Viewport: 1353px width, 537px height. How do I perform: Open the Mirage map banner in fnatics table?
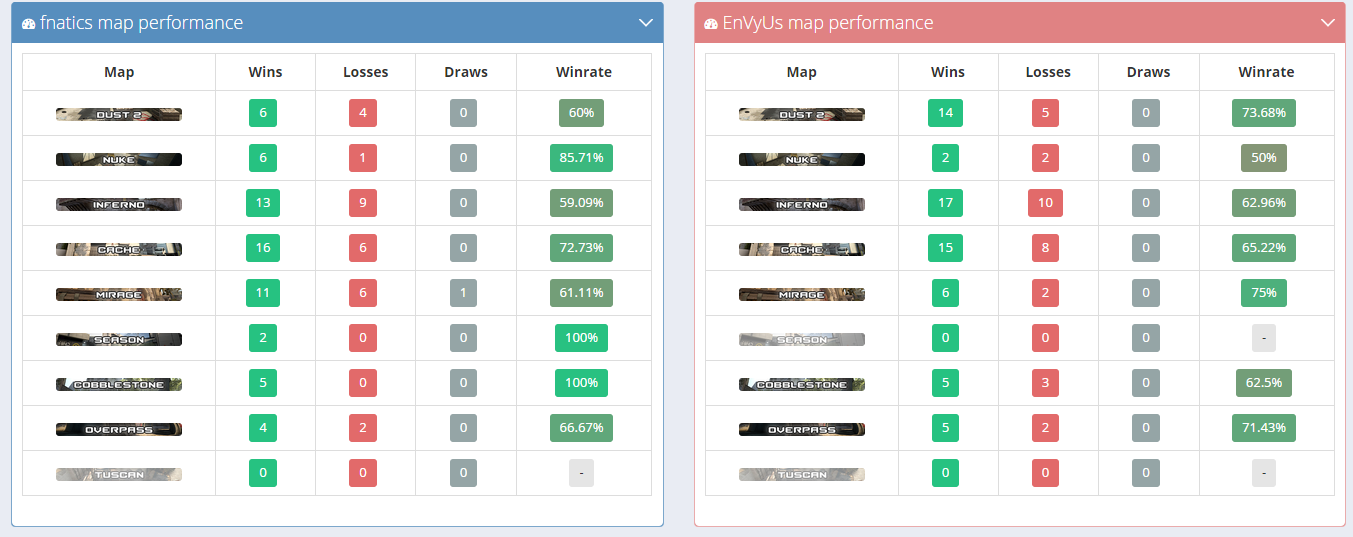(119, 294)
